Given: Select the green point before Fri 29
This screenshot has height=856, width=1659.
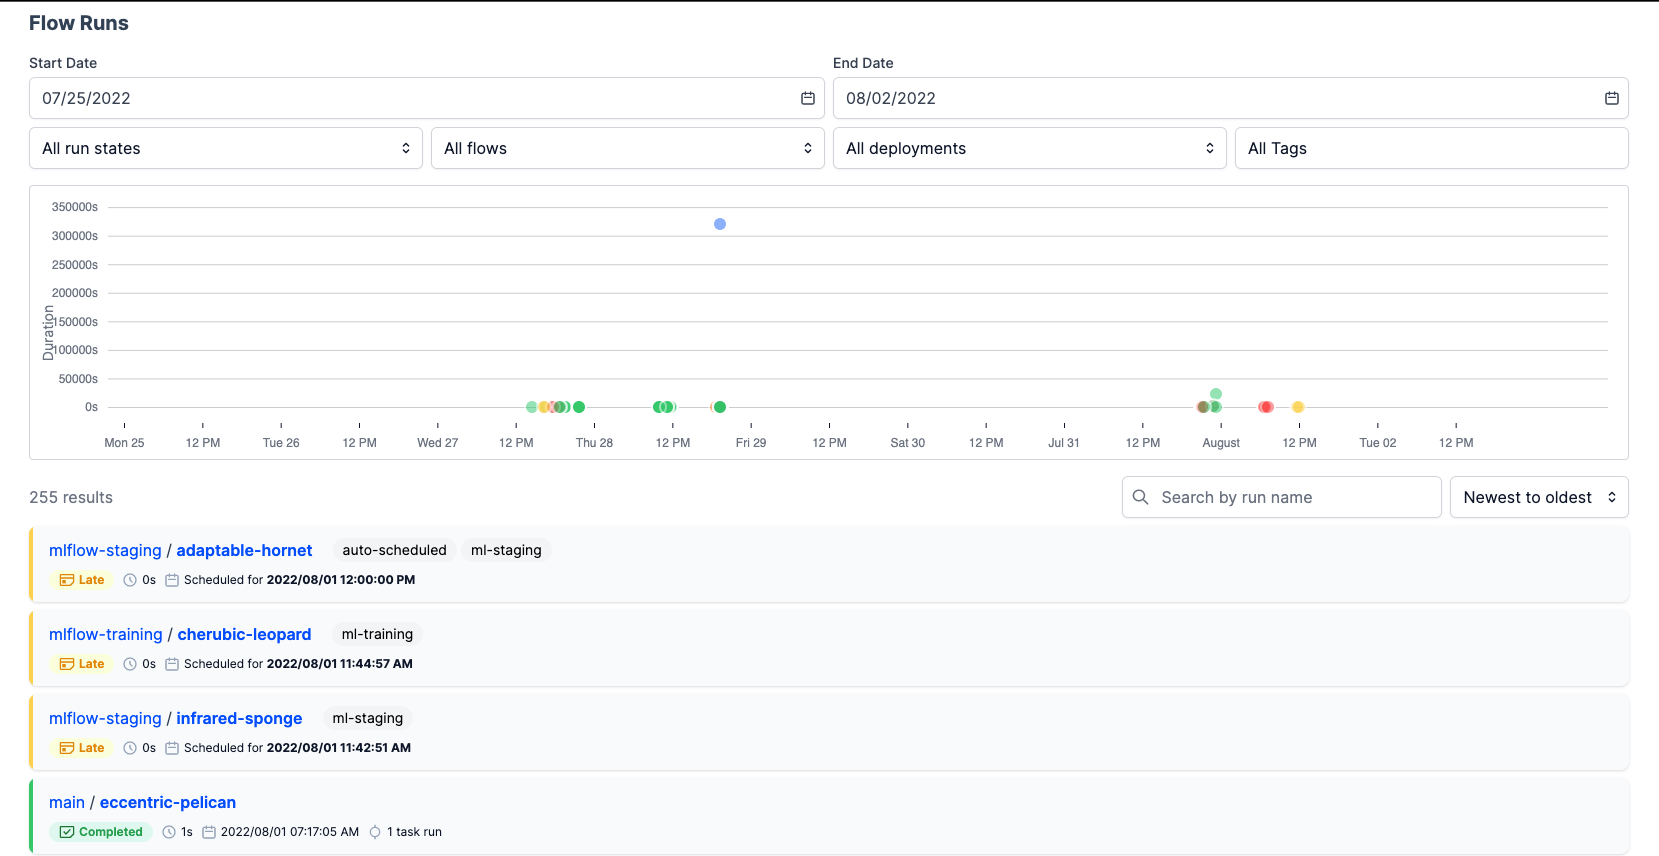Looking at the screenshot, I should coord(720,407).
